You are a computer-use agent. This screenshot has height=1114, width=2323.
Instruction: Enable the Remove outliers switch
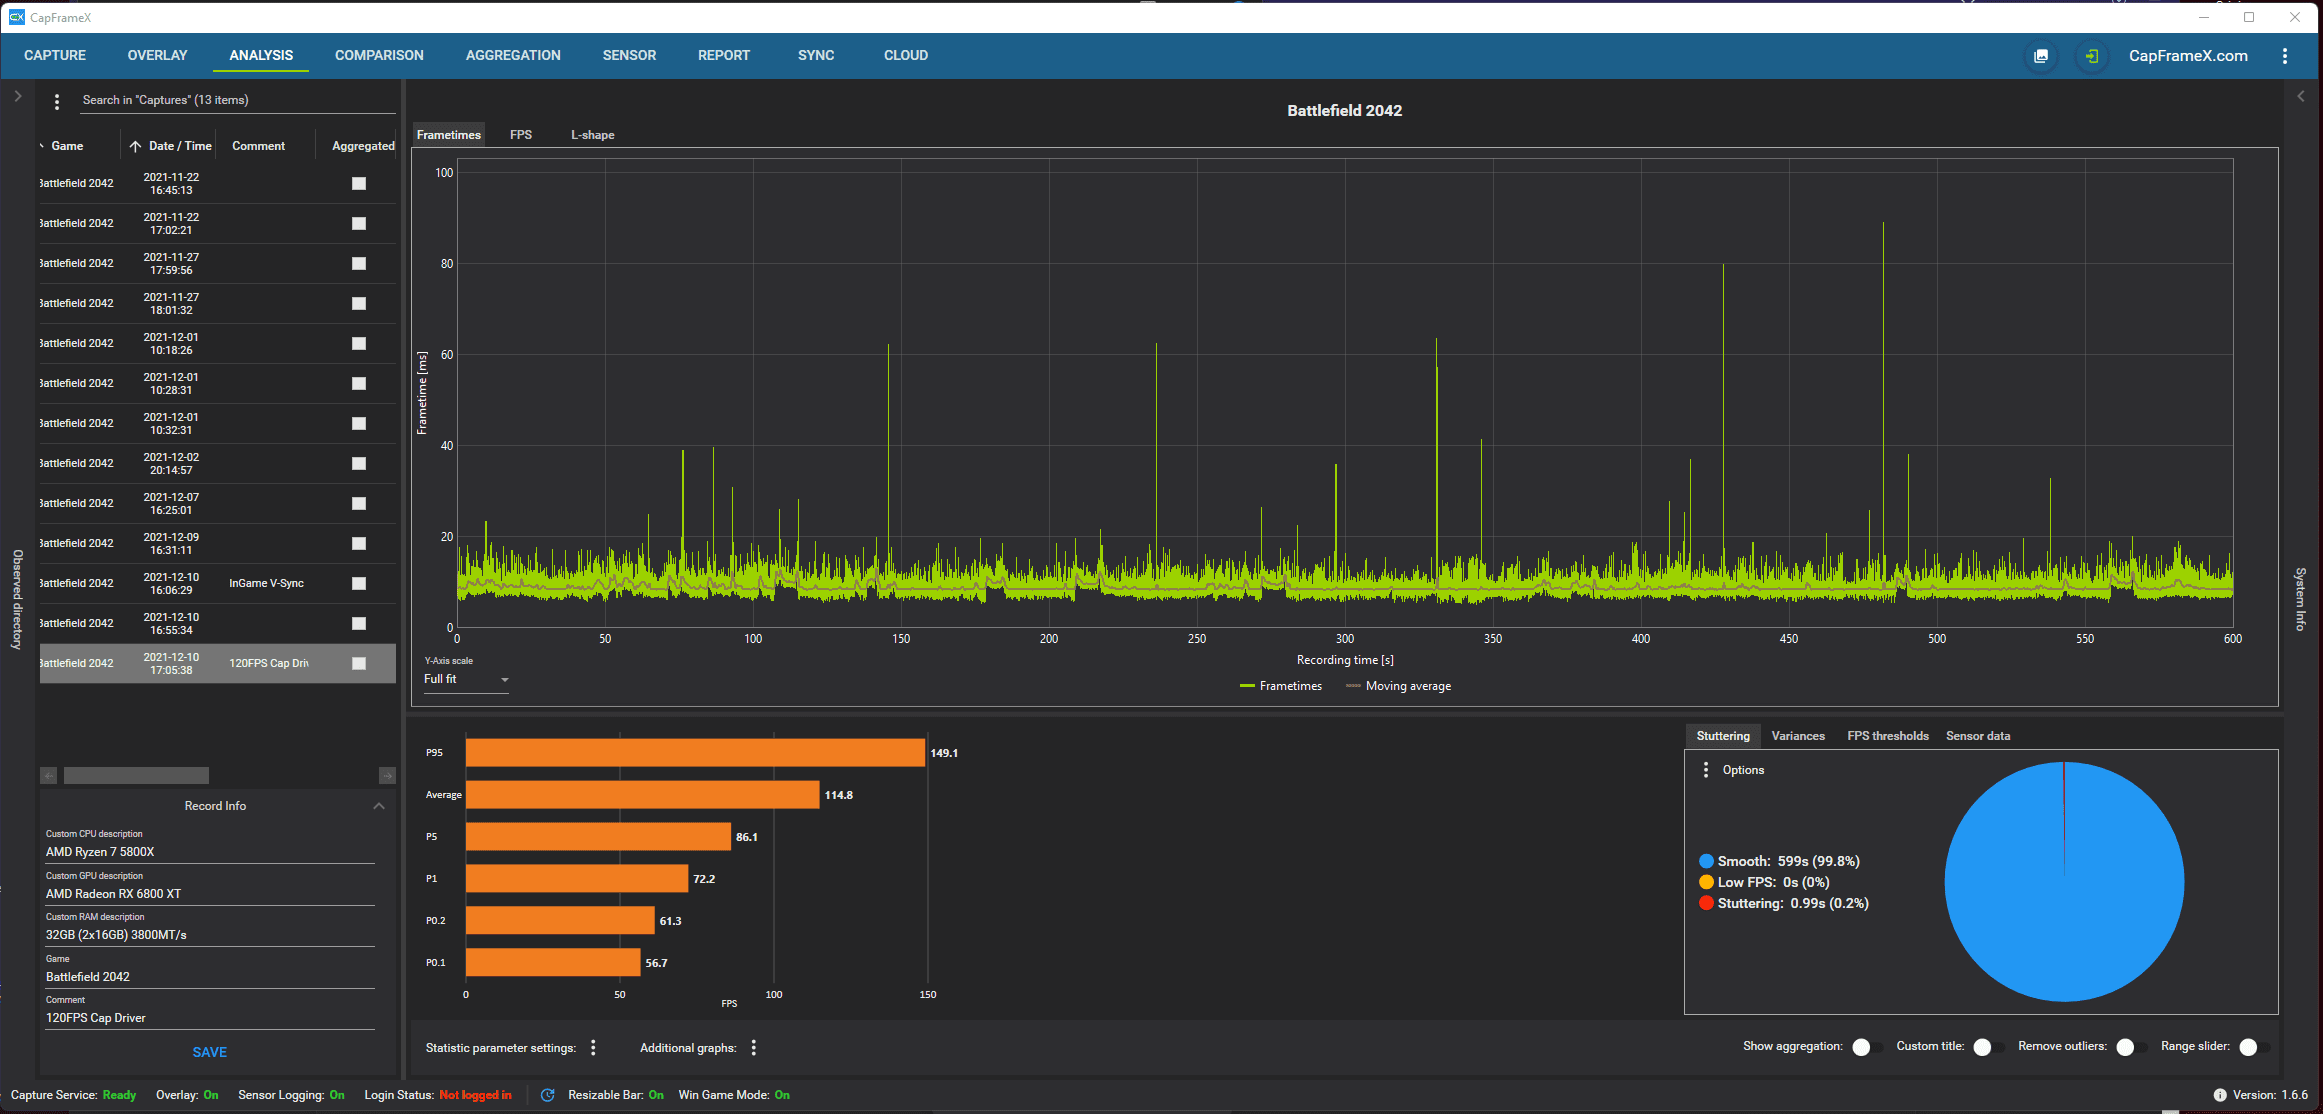tap(2130, 1047)
